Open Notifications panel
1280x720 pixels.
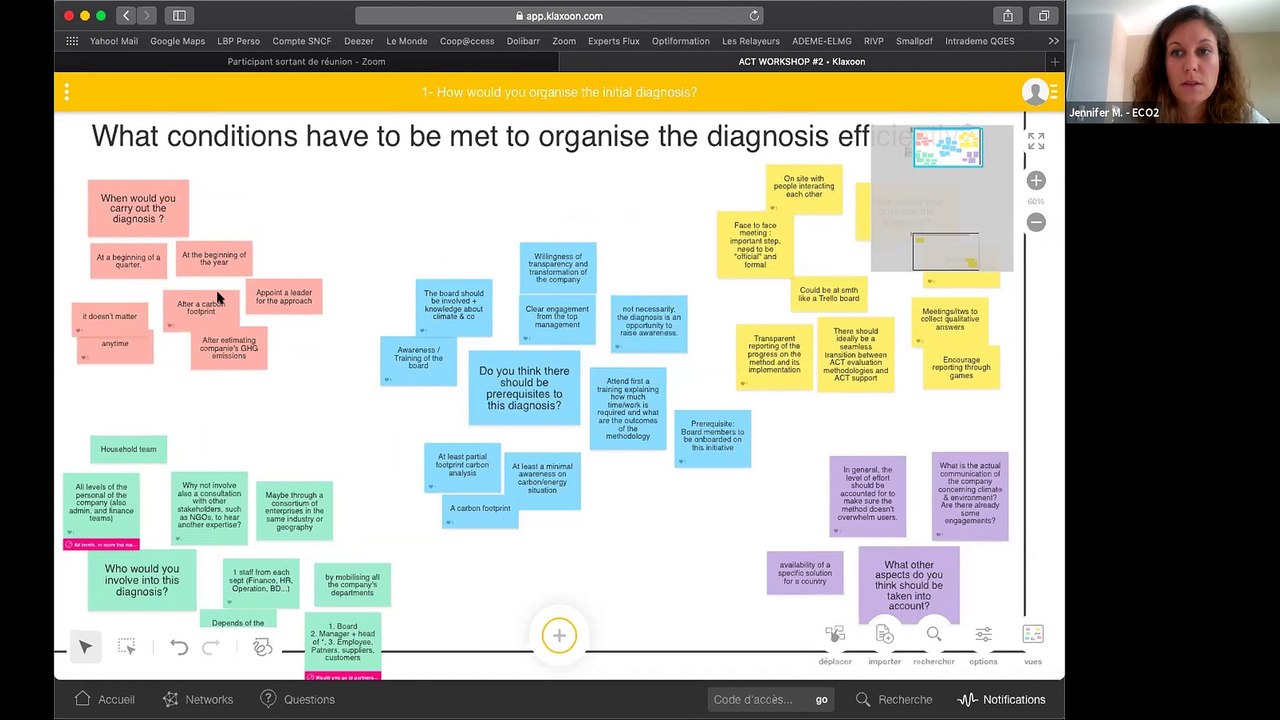[1002, 700]
